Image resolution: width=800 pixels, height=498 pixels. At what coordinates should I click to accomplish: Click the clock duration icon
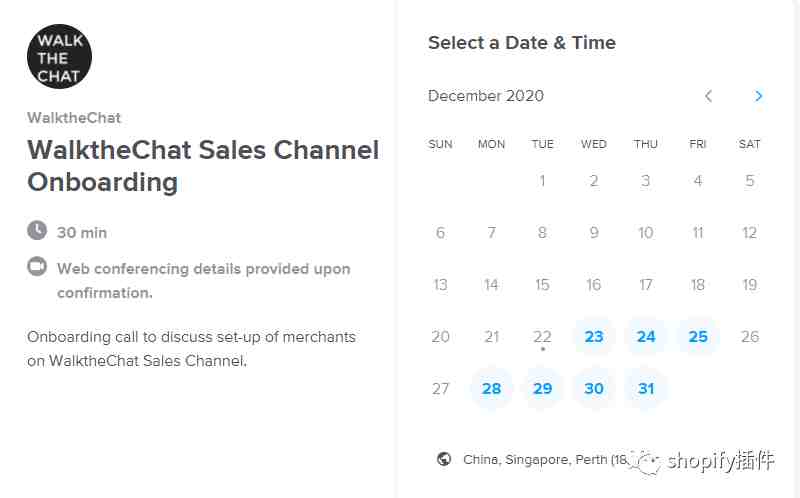pos(37,231)
